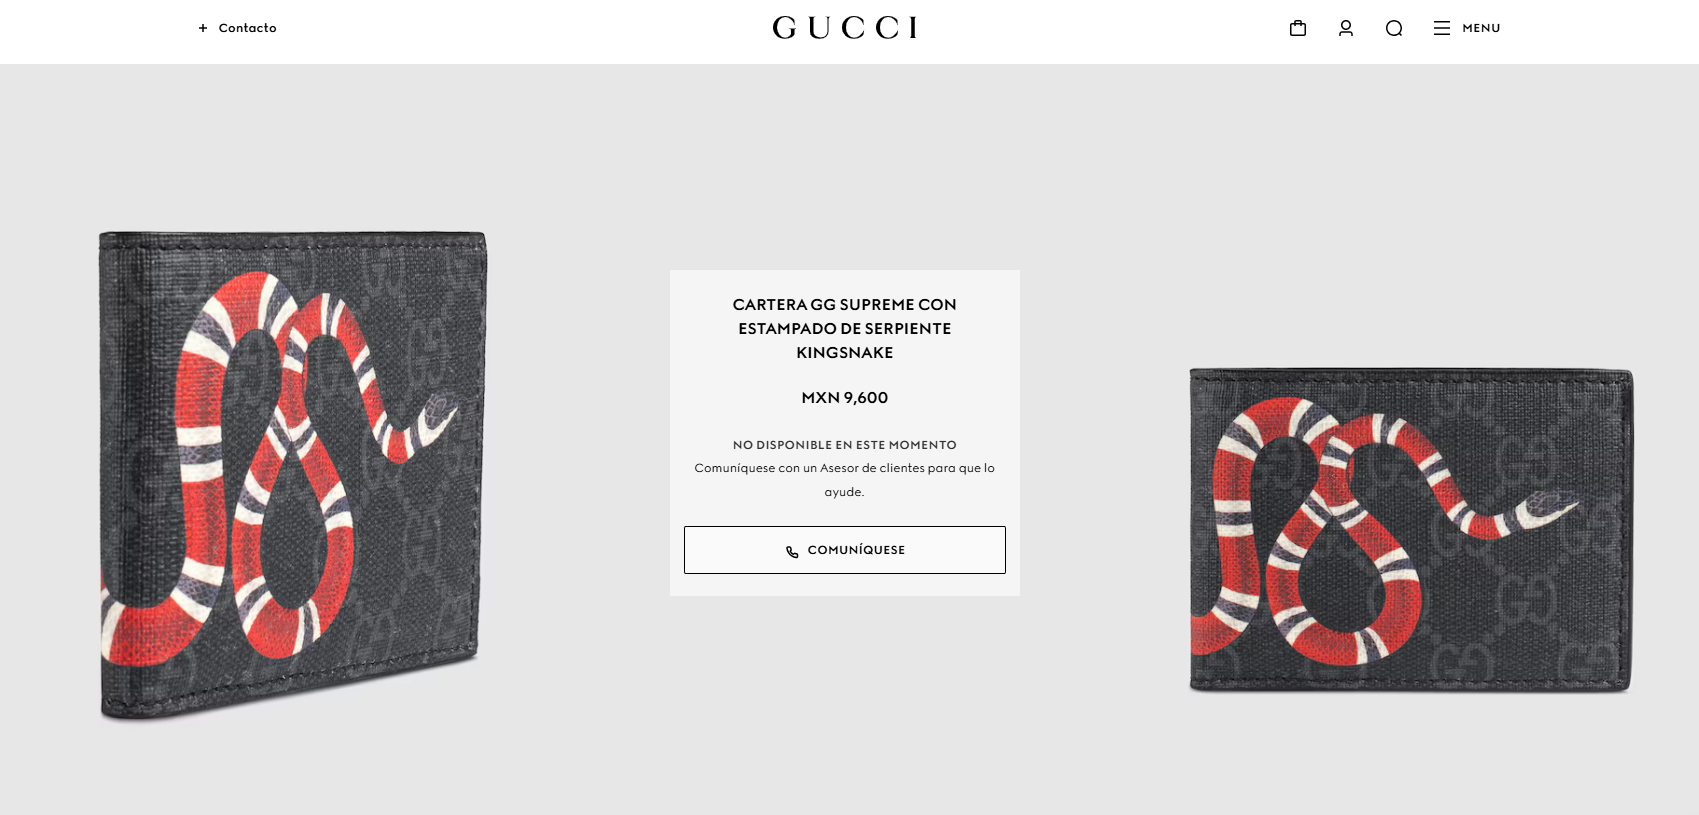Click the Contacto link
Screen dimensions: 1699x815
[247, 28]
